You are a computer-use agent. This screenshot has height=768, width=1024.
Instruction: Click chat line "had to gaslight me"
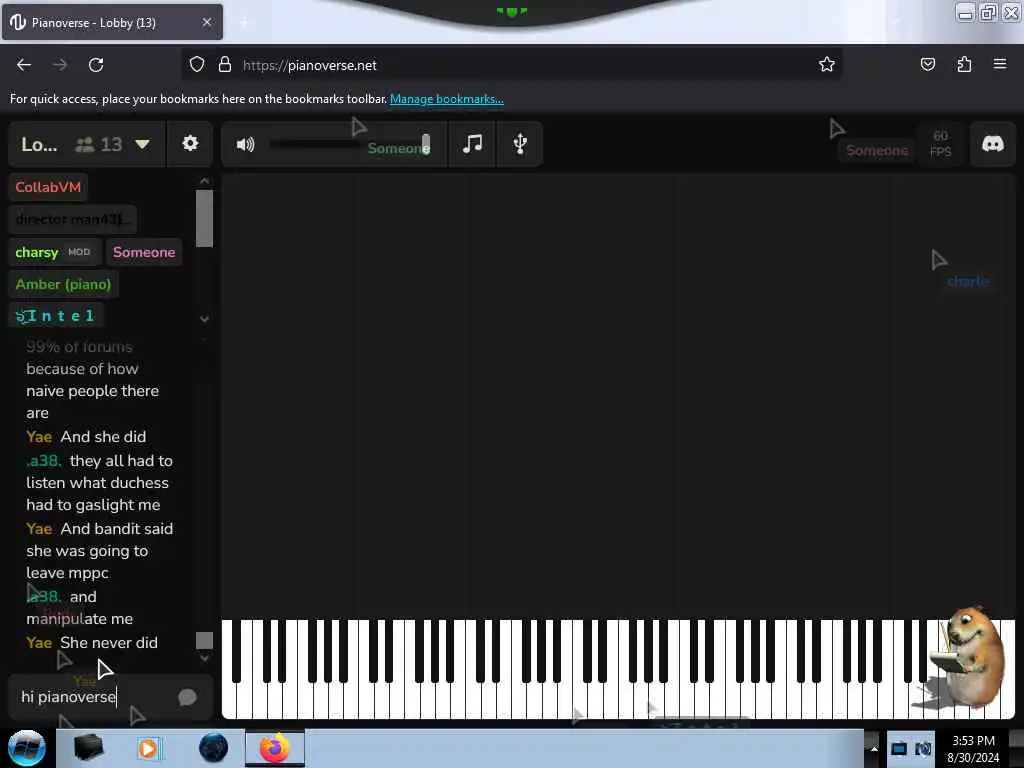tap(93, 505)
